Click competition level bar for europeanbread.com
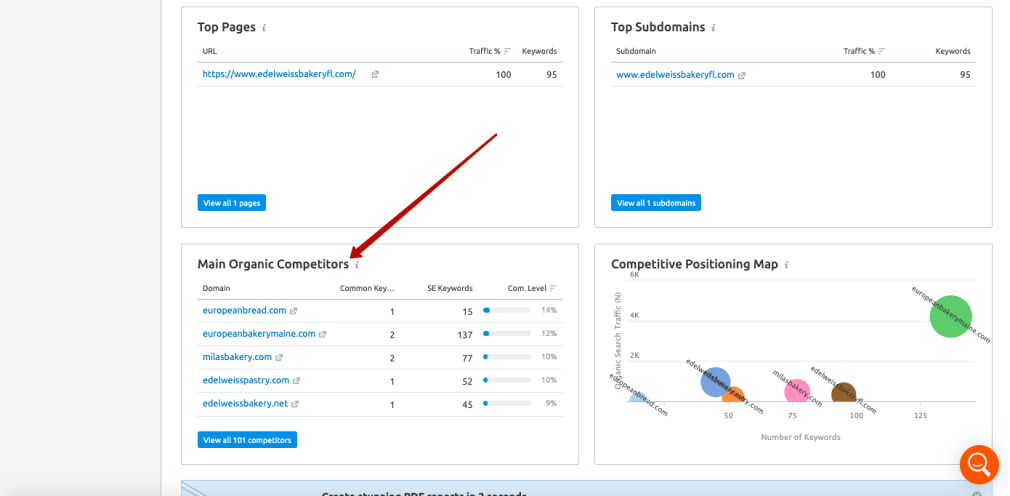 pyautogui.click(x=507, y=311)
